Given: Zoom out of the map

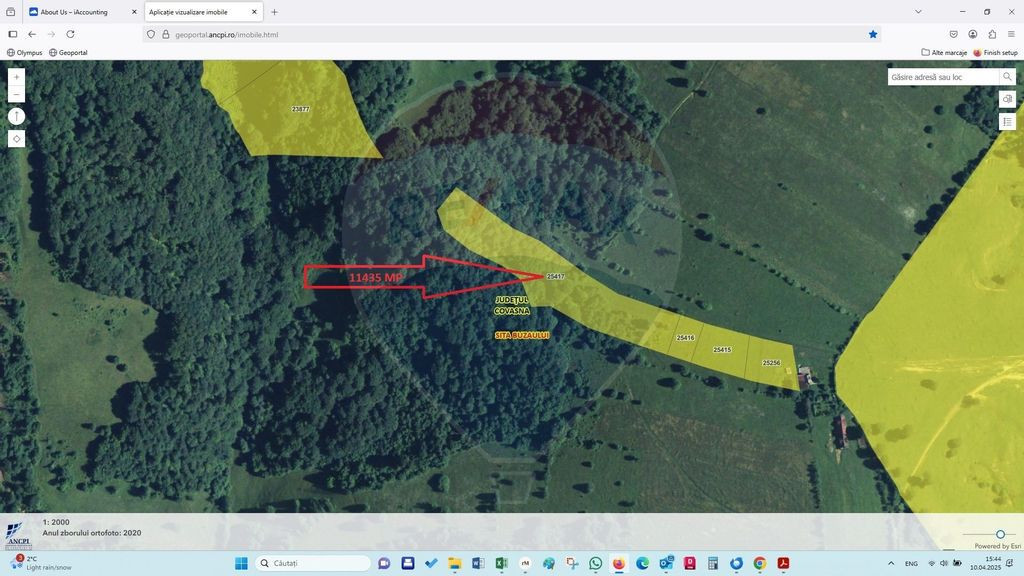Looking at the screenshot, I should 16,94.
